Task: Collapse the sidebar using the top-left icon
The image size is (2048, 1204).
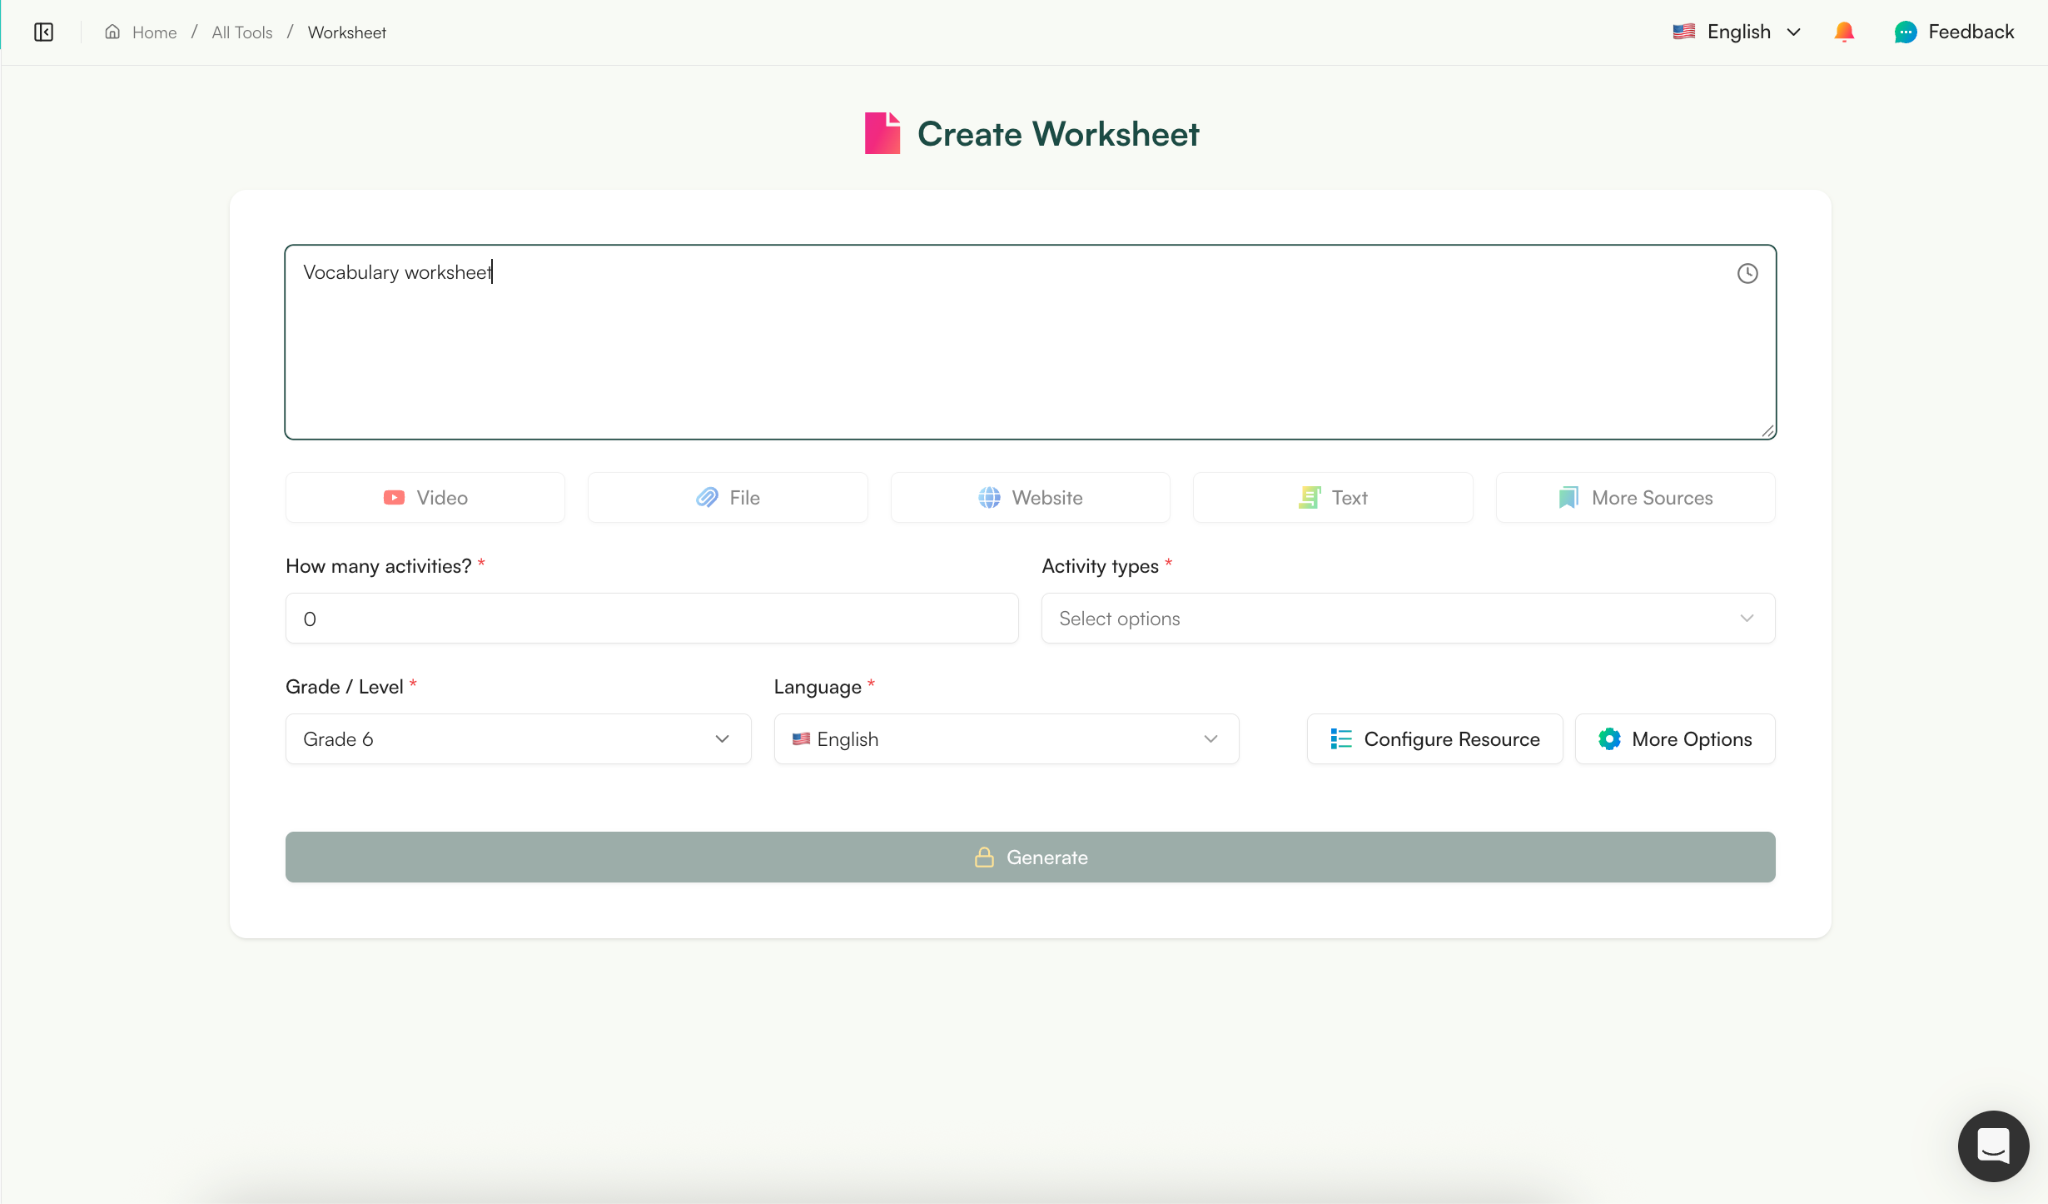Action: 44,31
